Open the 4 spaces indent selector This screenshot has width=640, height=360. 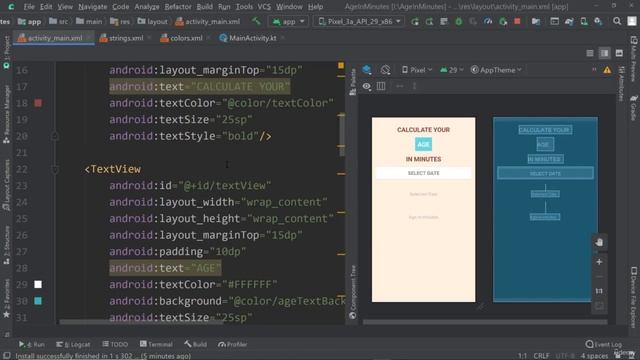(594, 356)
